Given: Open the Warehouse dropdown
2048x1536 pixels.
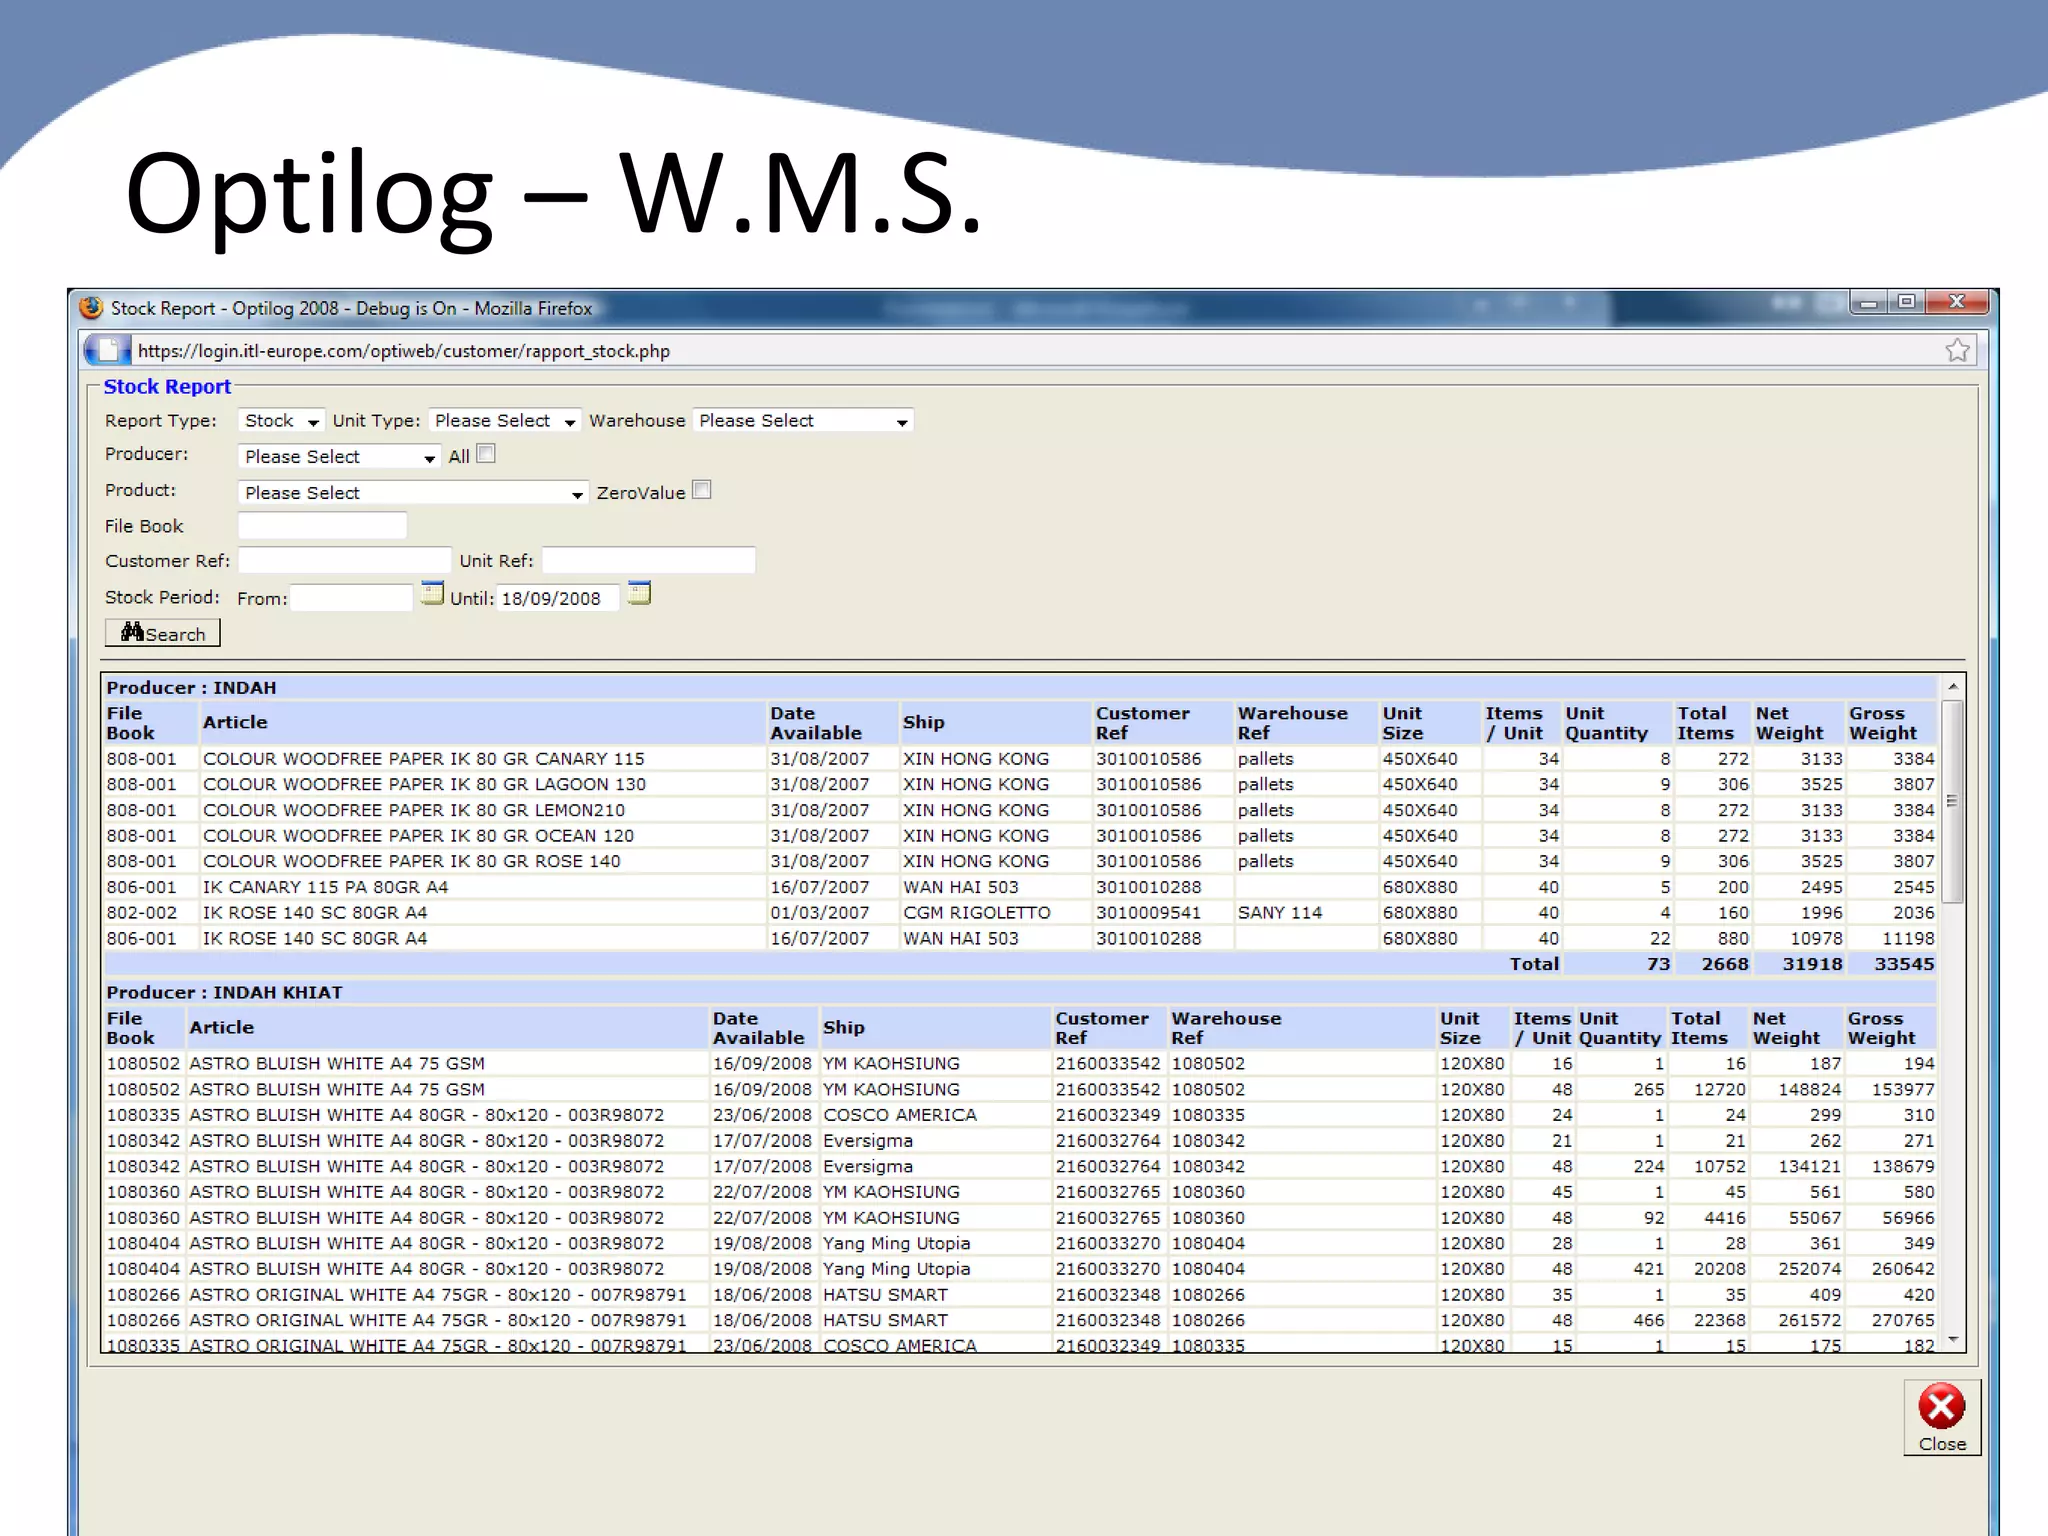Looking at the screenshot, I should (x=802, y=421).
